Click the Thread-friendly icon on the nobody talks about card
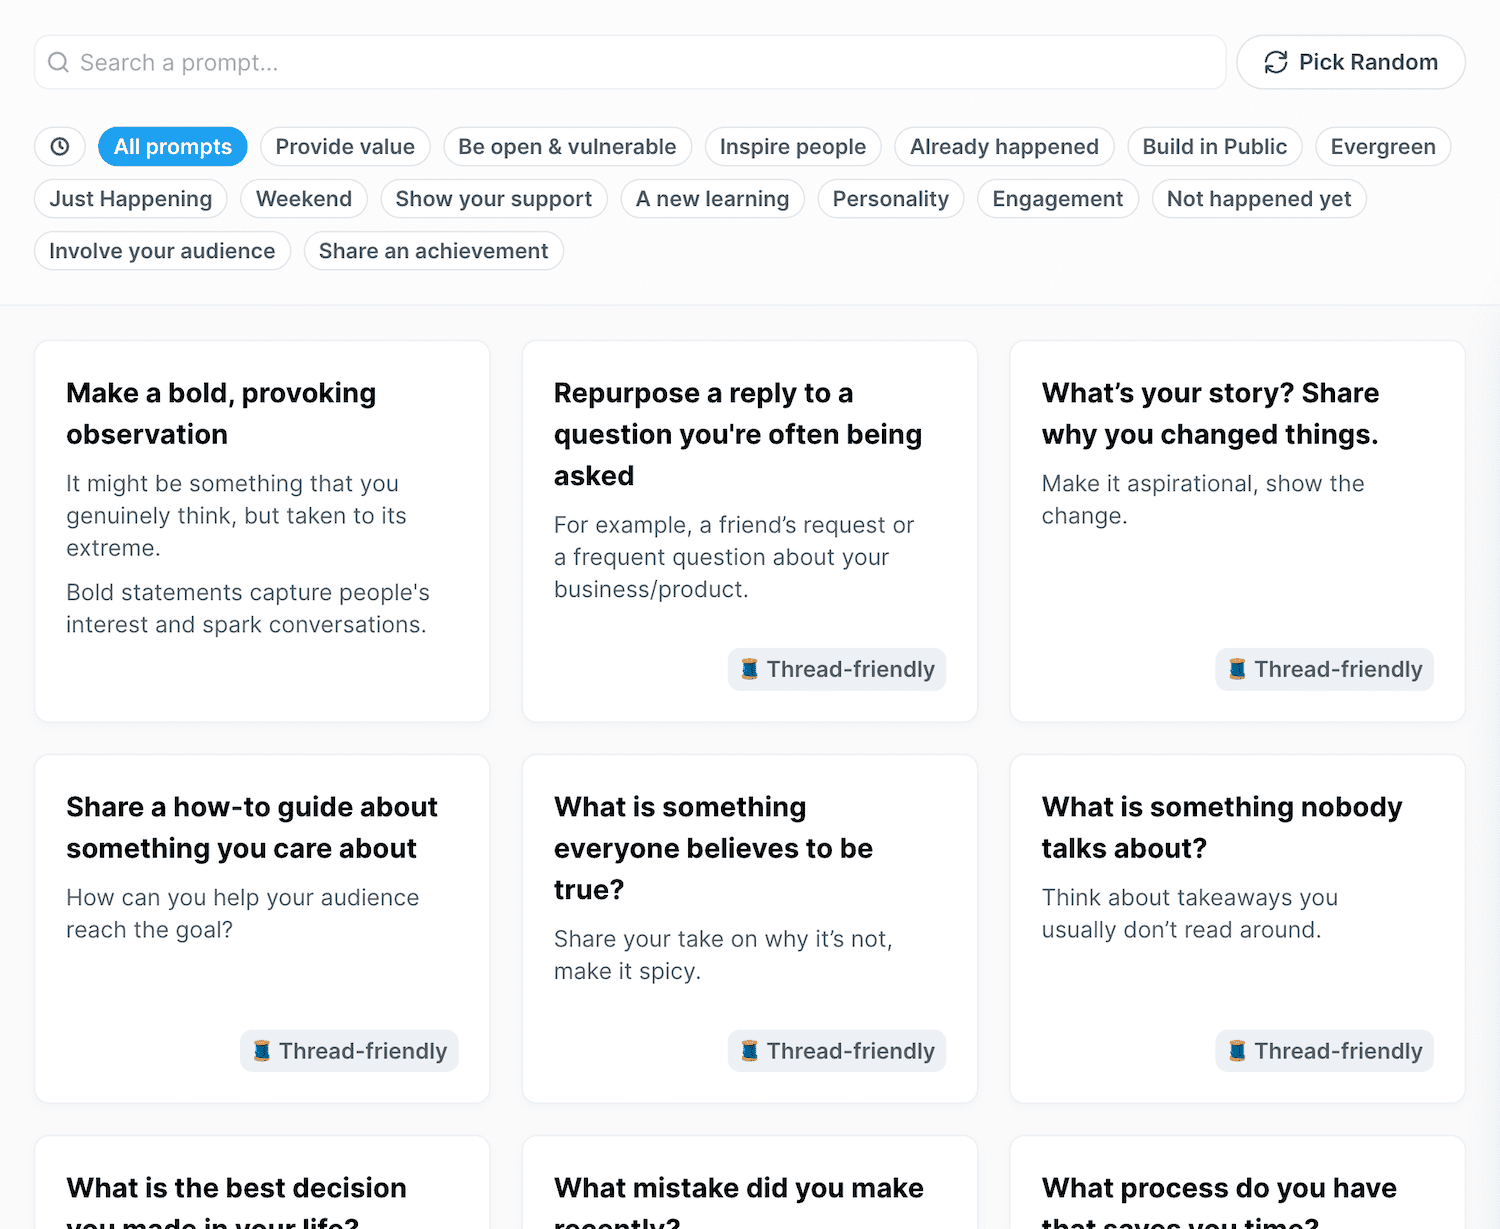The width and height of the screenshot is (1500, 1229). click(x=1238, y=1051)
